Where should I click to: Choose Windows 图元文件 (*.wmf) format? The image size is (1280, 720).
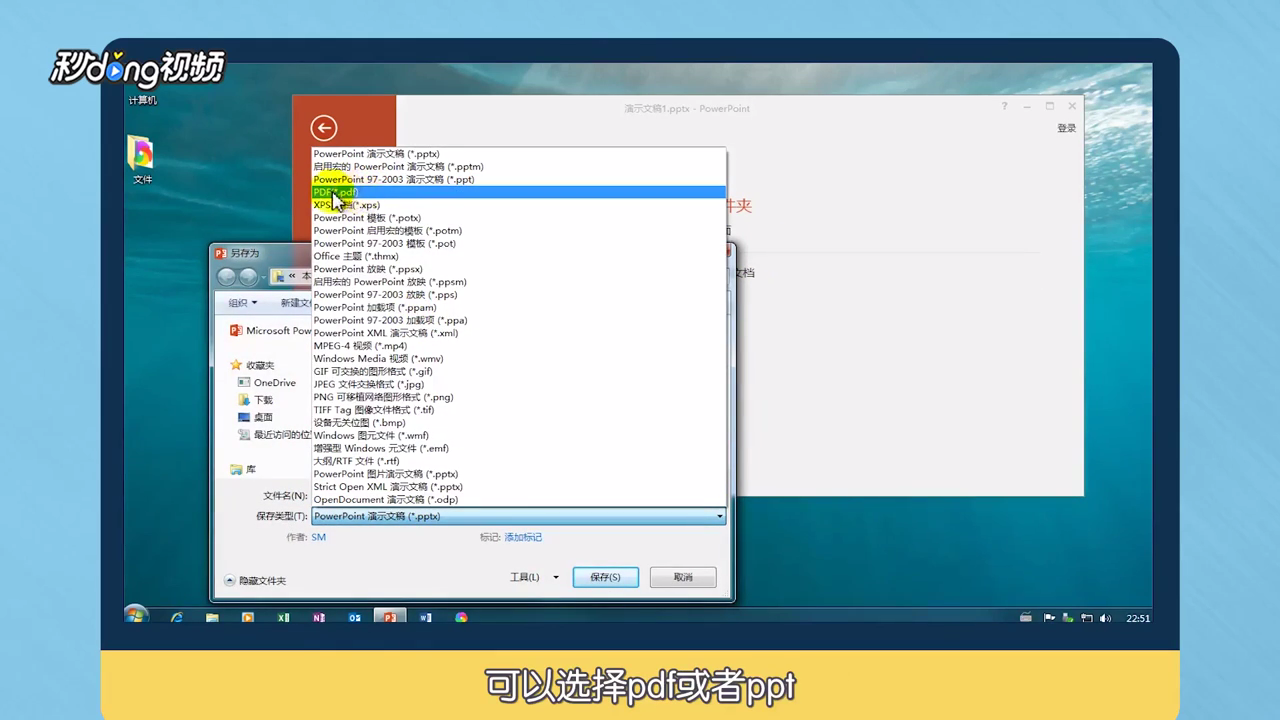coord(518,436)
